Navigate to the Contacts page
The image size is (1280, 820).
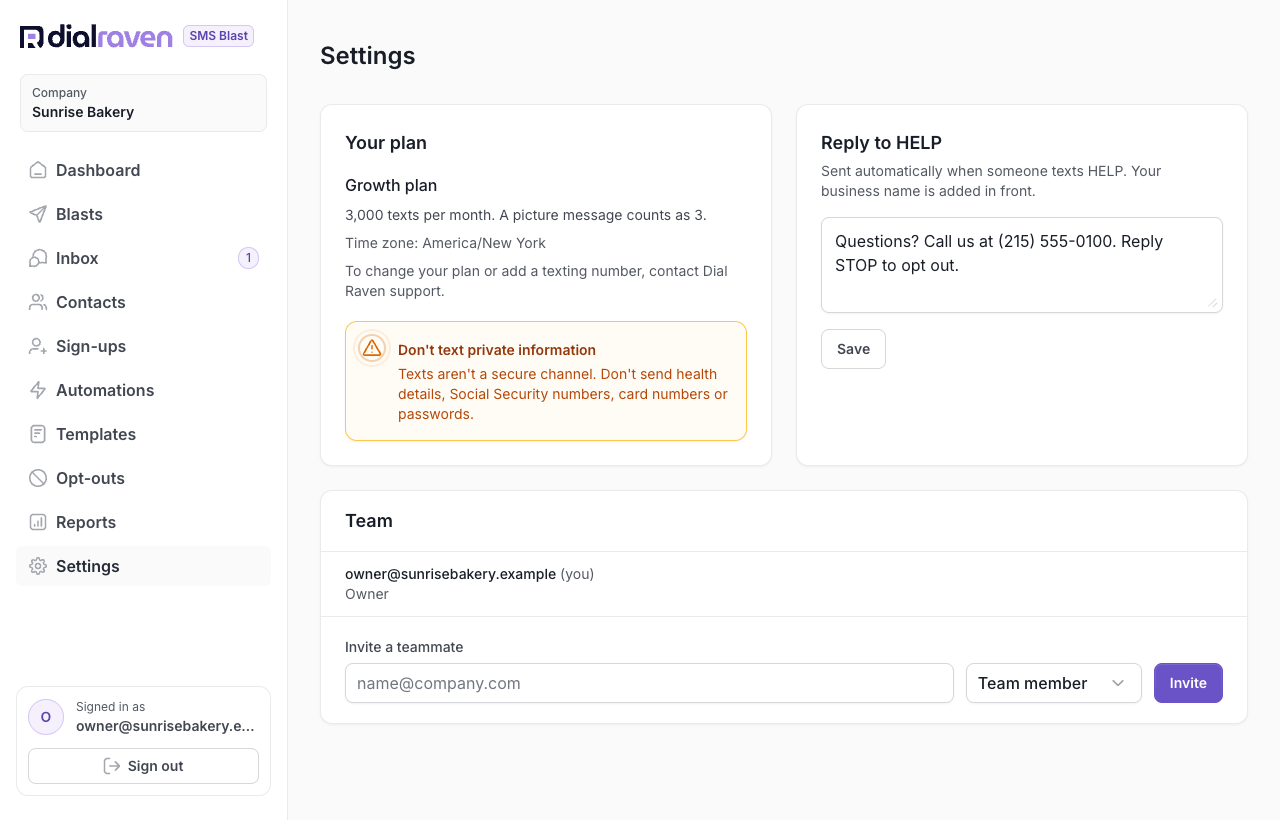pyautogui.click(x=143, y=302)
